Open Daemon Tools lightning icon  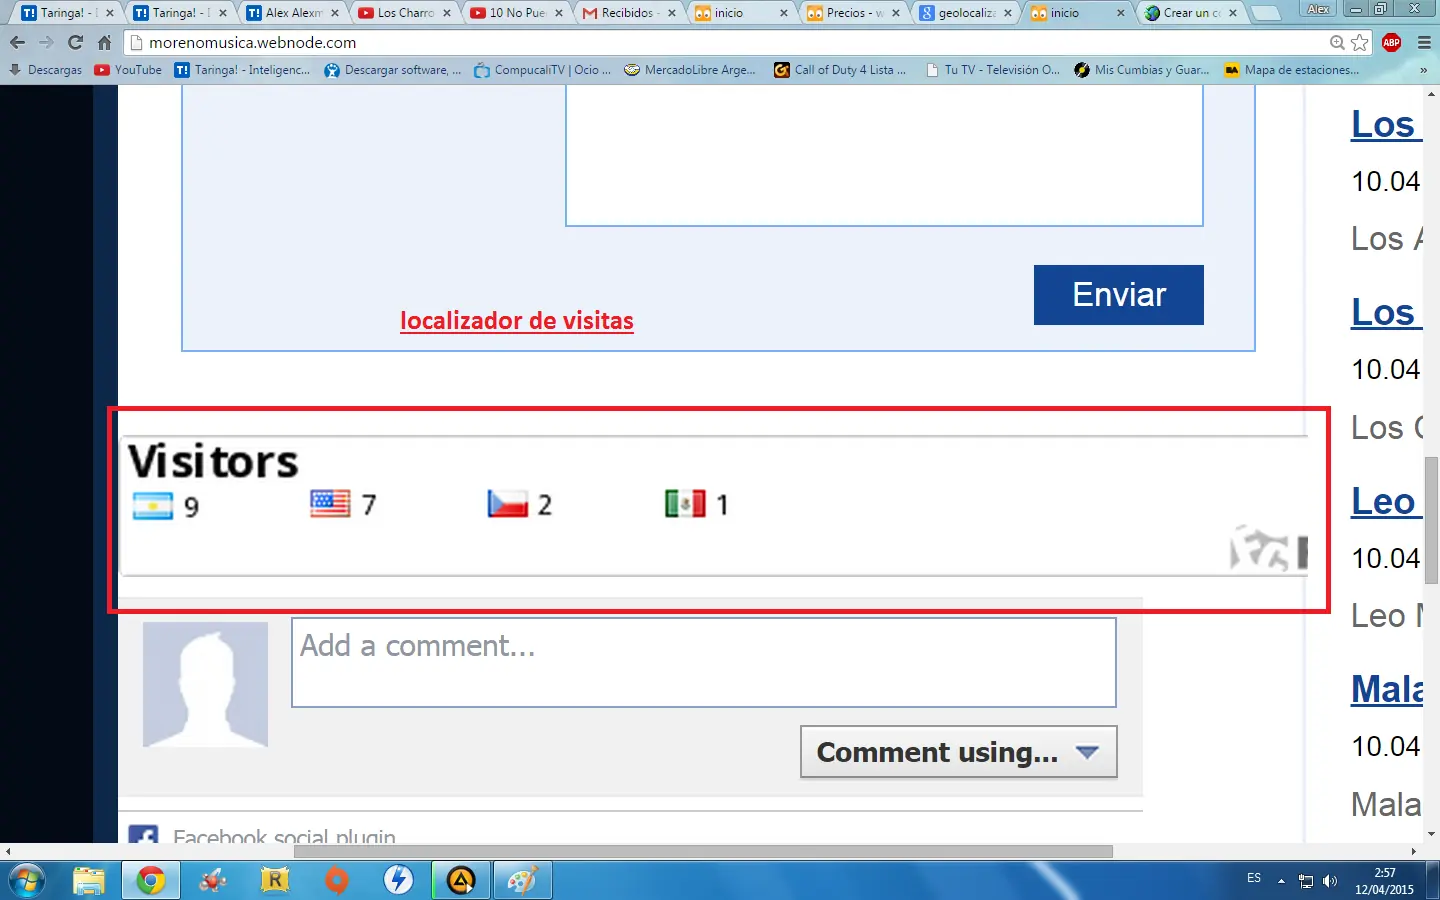pyautogui.click(x=398, y=881)
